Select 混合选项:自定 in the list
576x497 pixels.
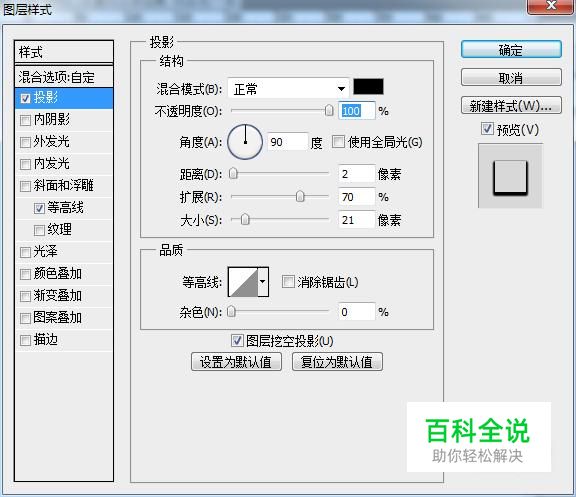pos(64,77)
